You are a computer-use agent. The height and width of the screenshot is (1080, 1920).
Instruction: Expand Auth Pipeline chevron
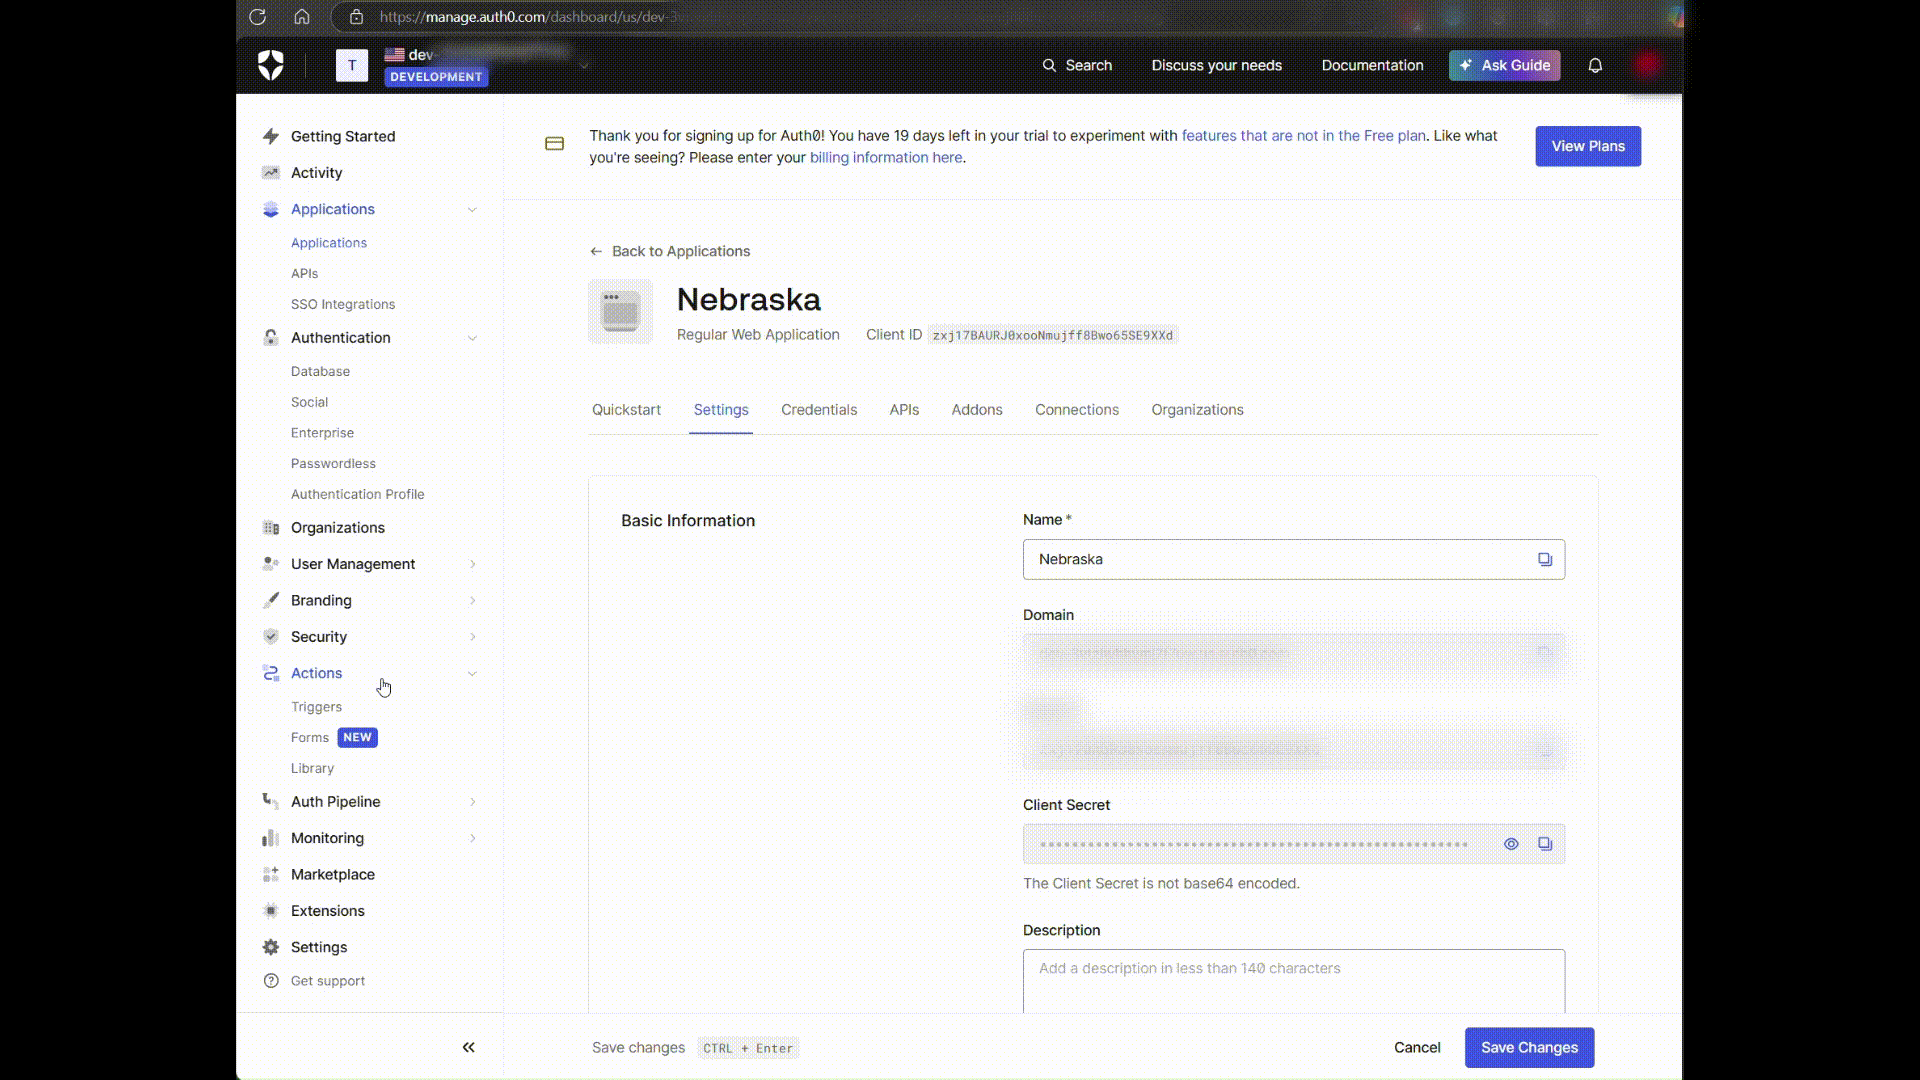coord(472,801)
